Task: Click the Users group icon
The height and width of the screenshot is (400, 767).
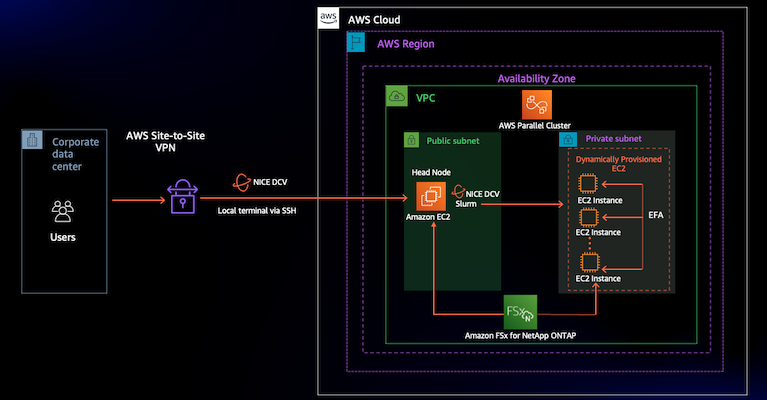Action: pos(63,211)
